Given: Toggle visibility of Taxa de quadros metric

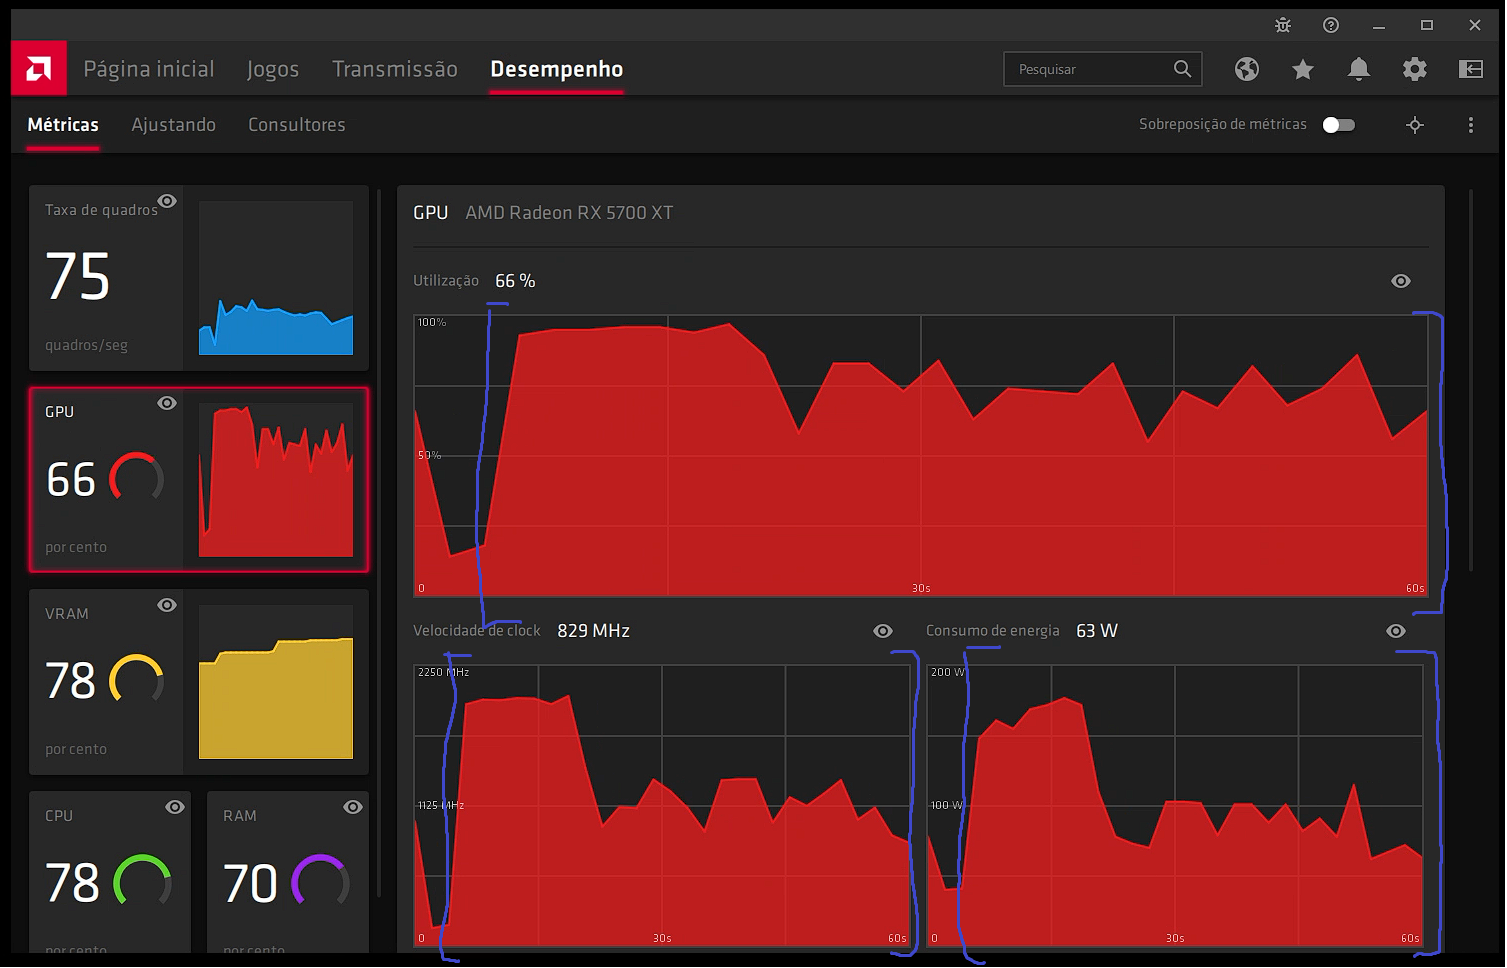Looking at the screenshot, I should 167,201.
